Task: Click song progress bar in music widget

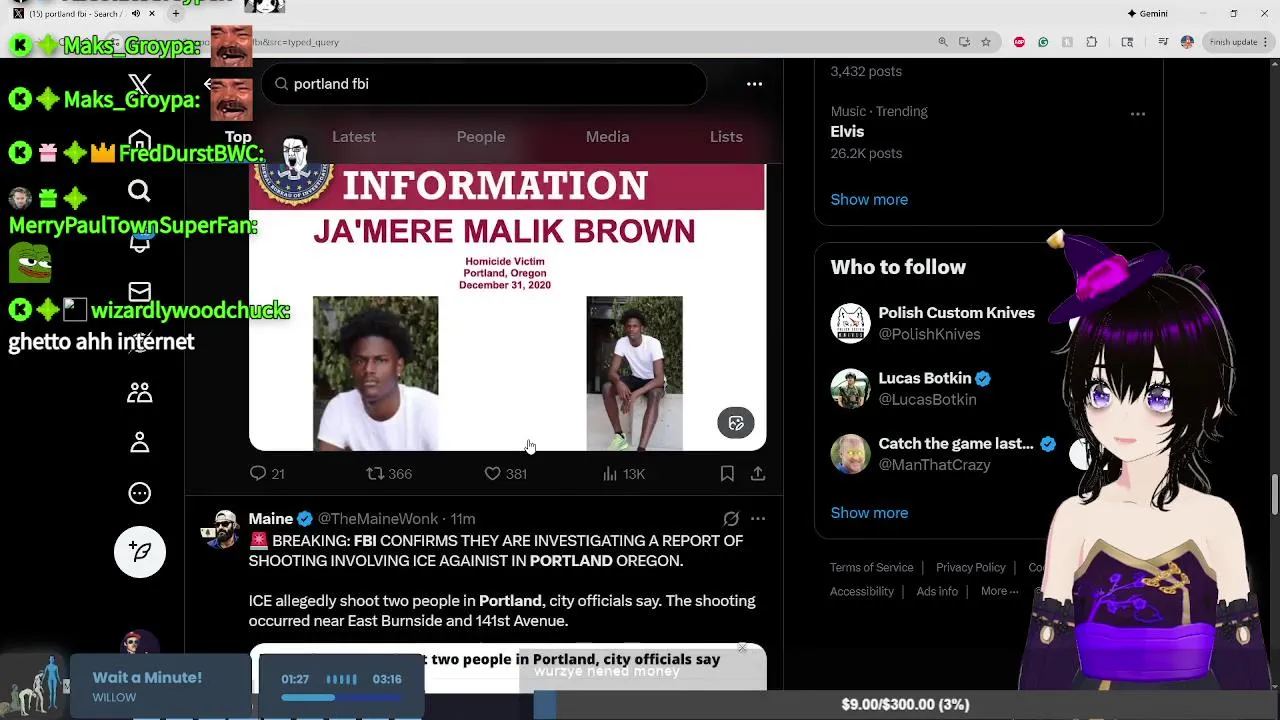Action: coord(340,698)
